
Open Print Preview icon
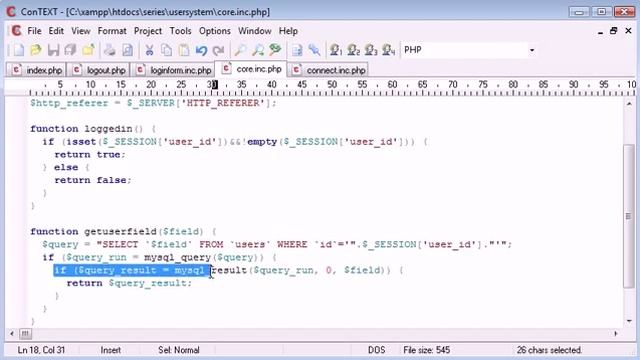point(127,50)
